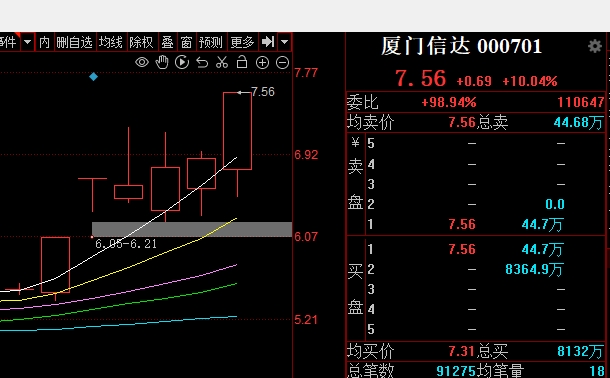This screenshot has height=378, width=610.
Task: Select the scissors cut tool
Action: pyautogui.click(x=222, y=62)
